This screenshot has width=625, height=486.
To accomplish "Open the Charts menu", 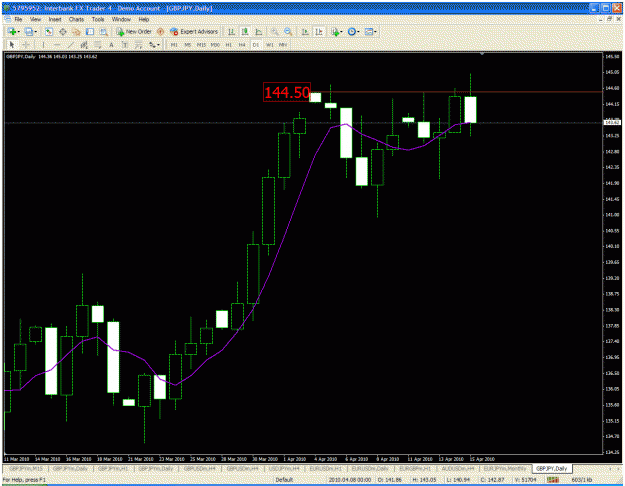I will [76, 19].
